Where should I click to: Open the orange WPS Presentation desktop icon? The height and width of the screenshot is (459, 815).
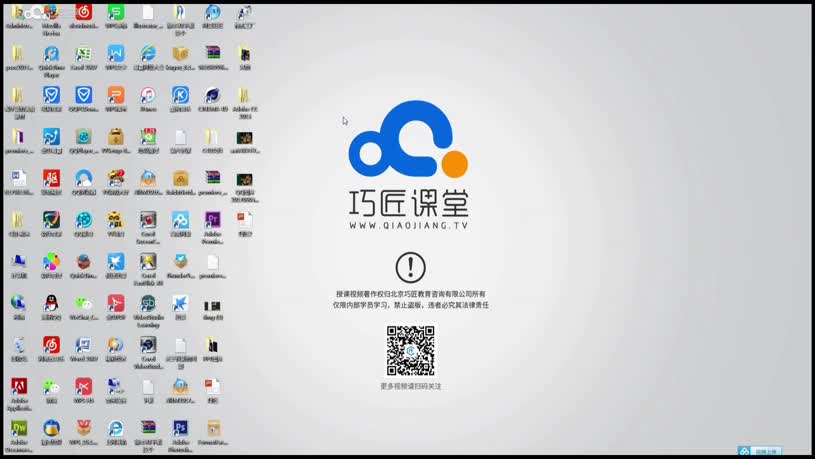(116, 95)
